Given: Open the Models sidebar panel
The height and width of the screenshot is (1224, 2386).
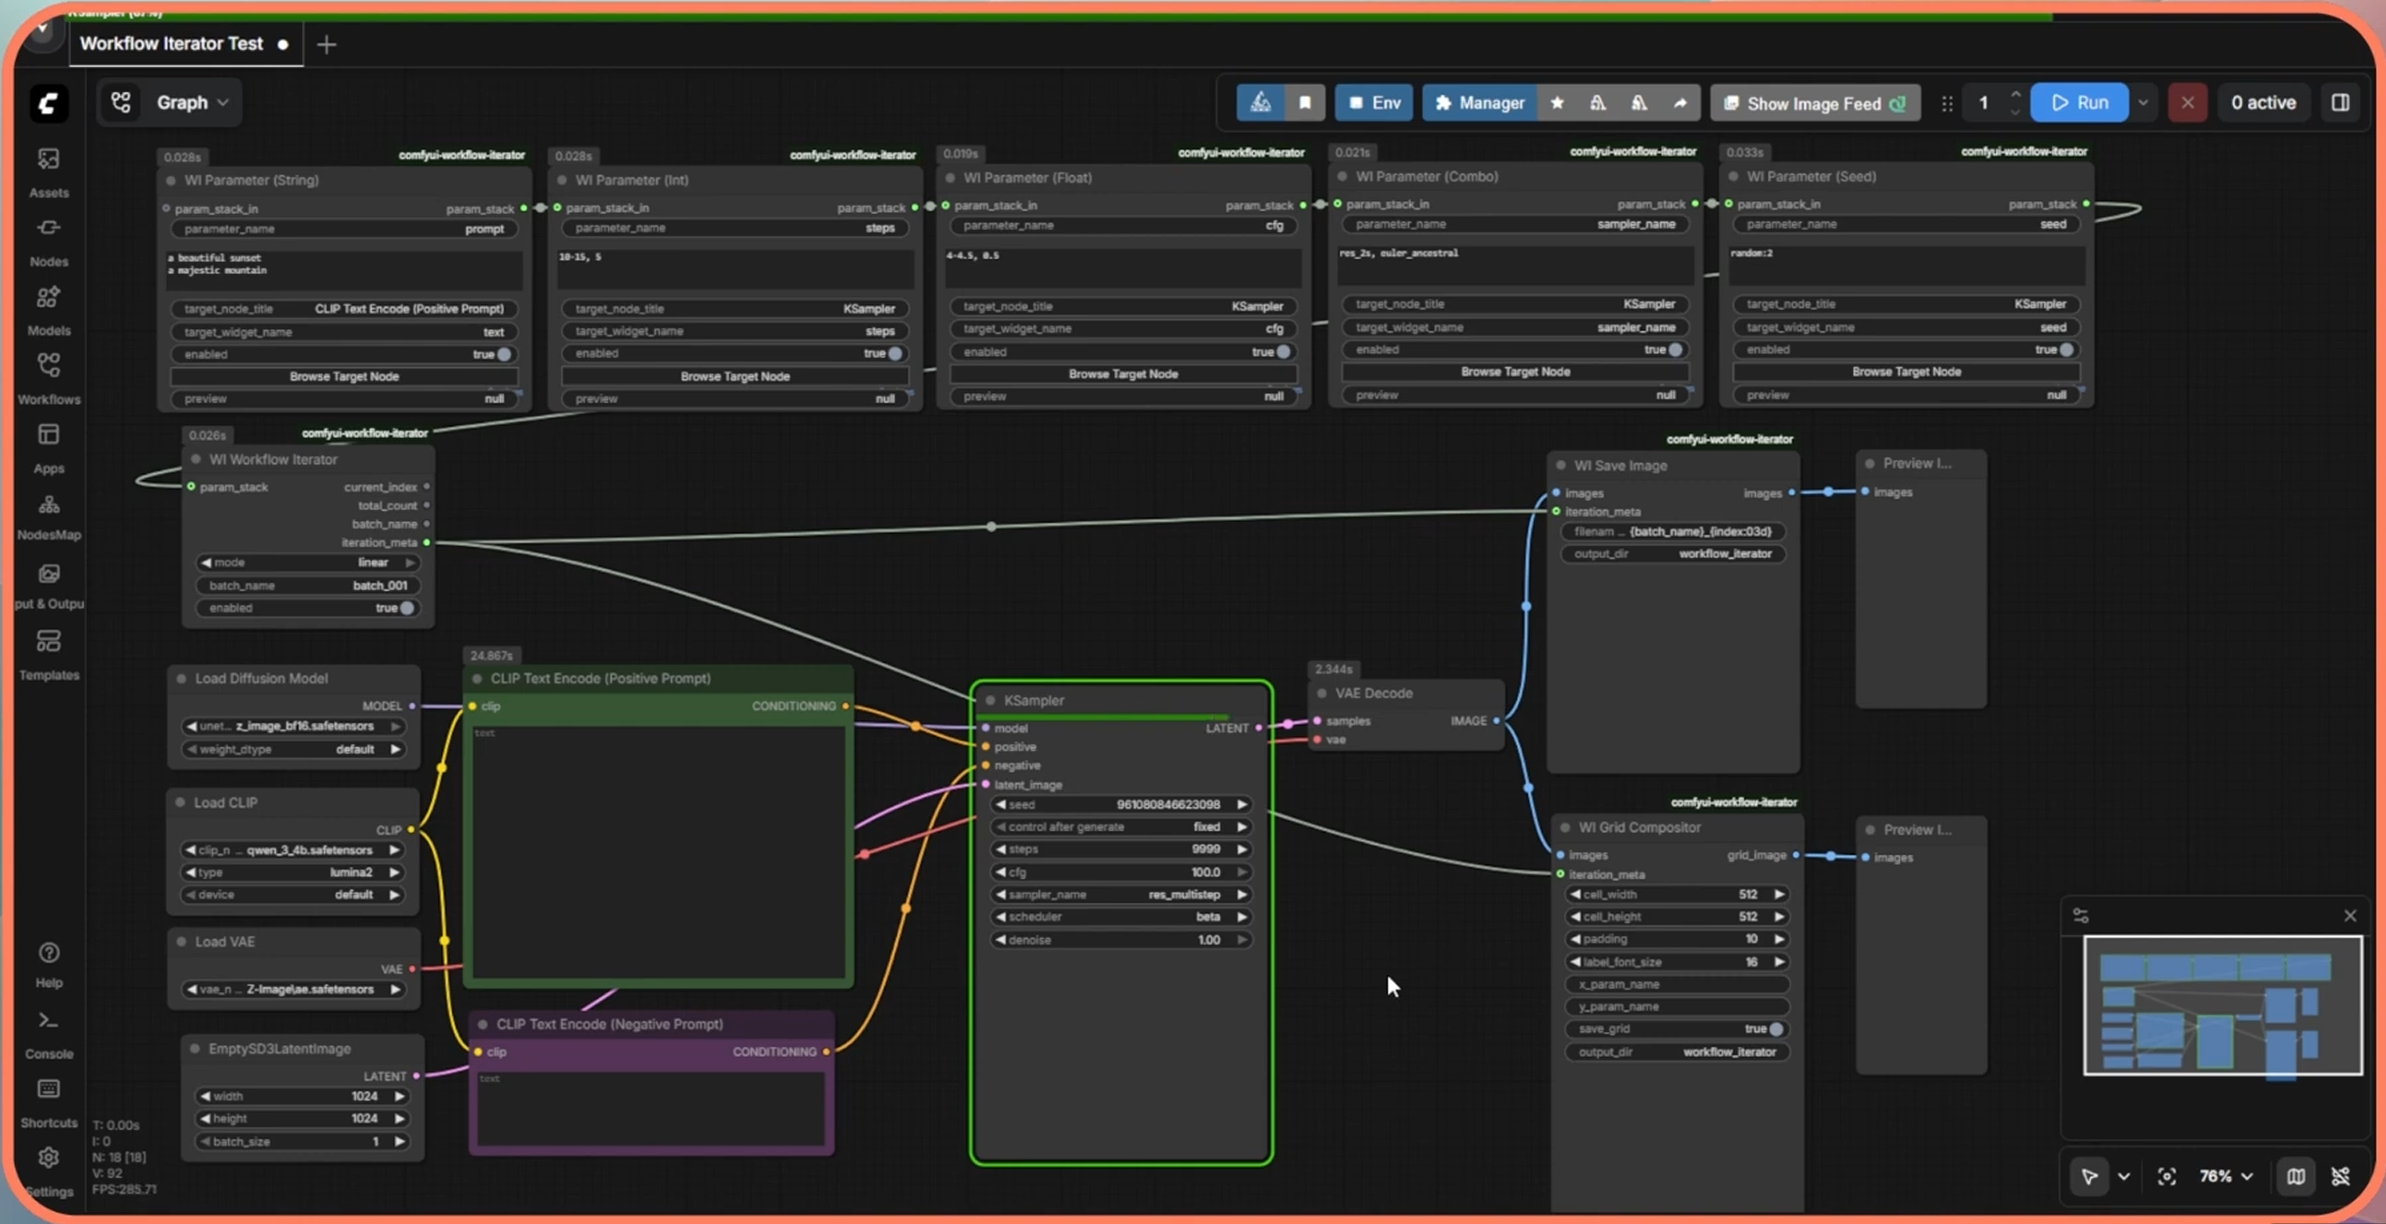Looking at the screenshot, I should pyautogui.click(x=48, y=309).
